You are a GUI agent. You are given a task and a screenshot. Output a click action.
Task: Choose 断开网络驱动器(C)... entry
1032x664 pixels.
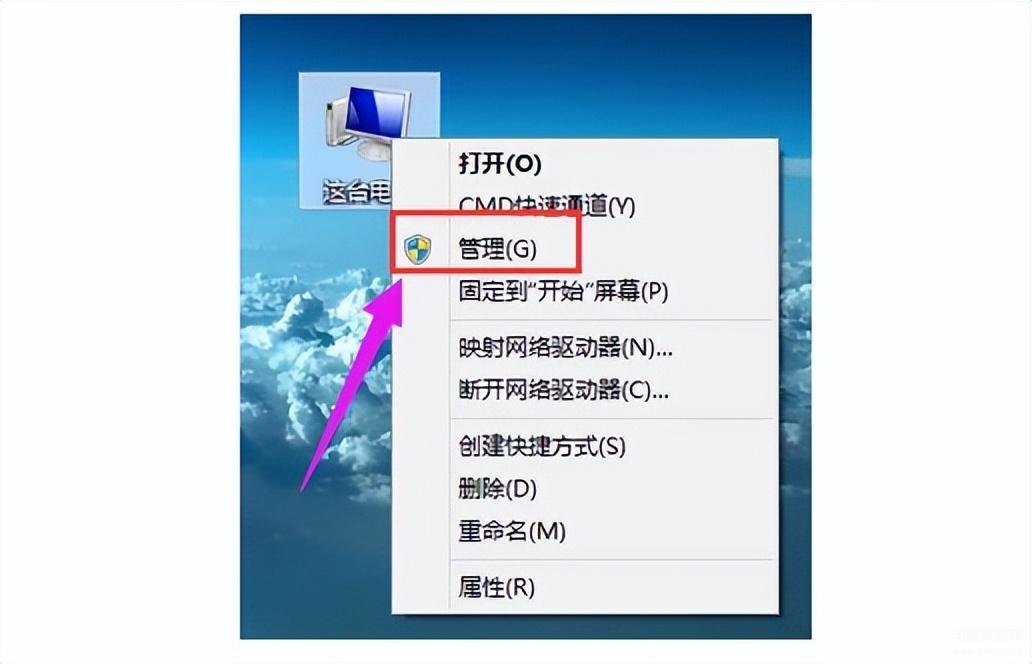point(563,390)
